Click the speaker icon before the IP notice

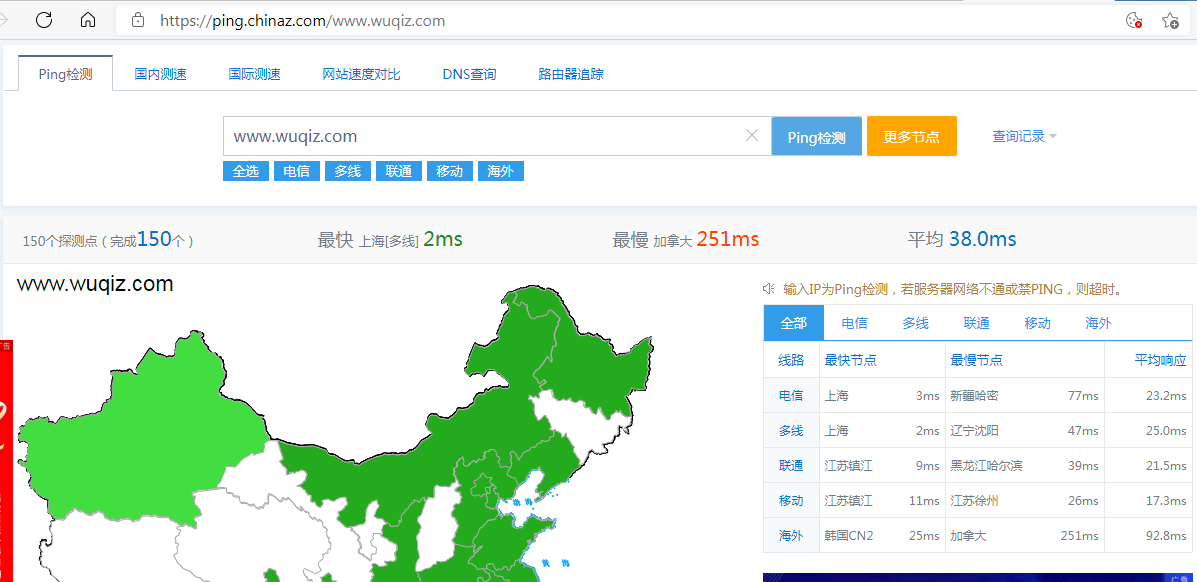[768, 288]
